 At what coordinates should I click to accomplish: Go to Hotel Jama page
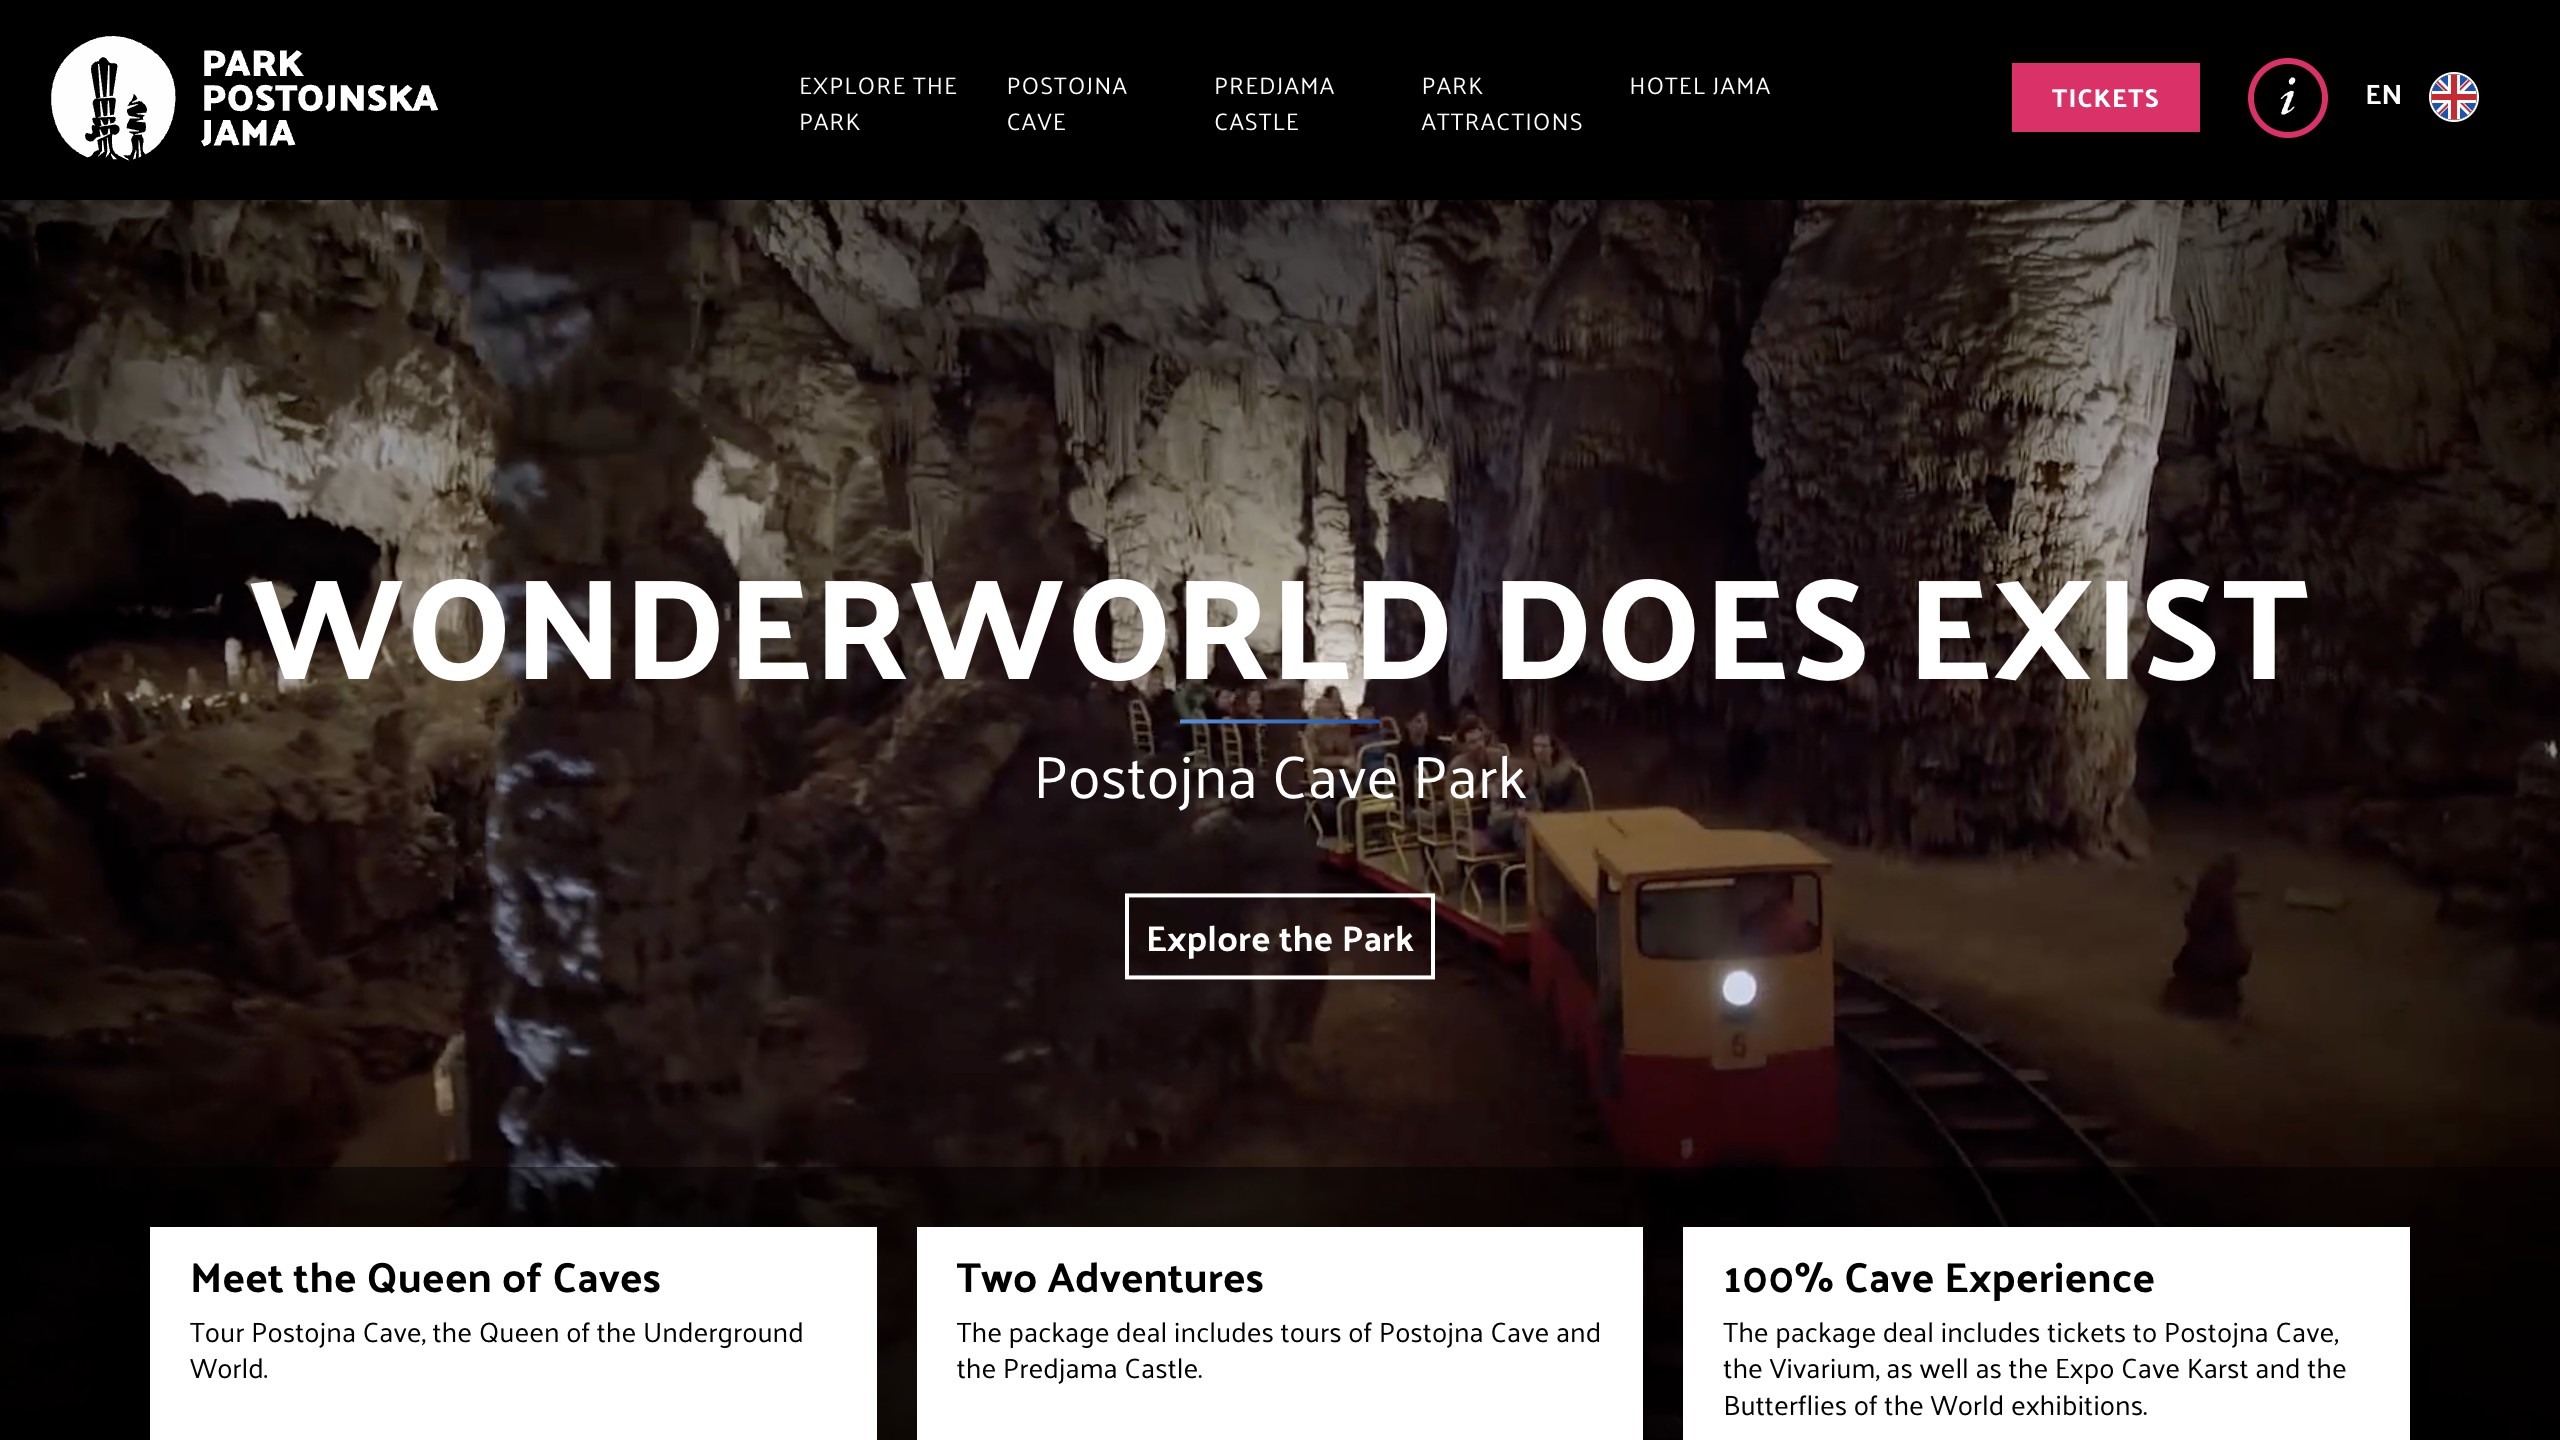[1700, 86]
